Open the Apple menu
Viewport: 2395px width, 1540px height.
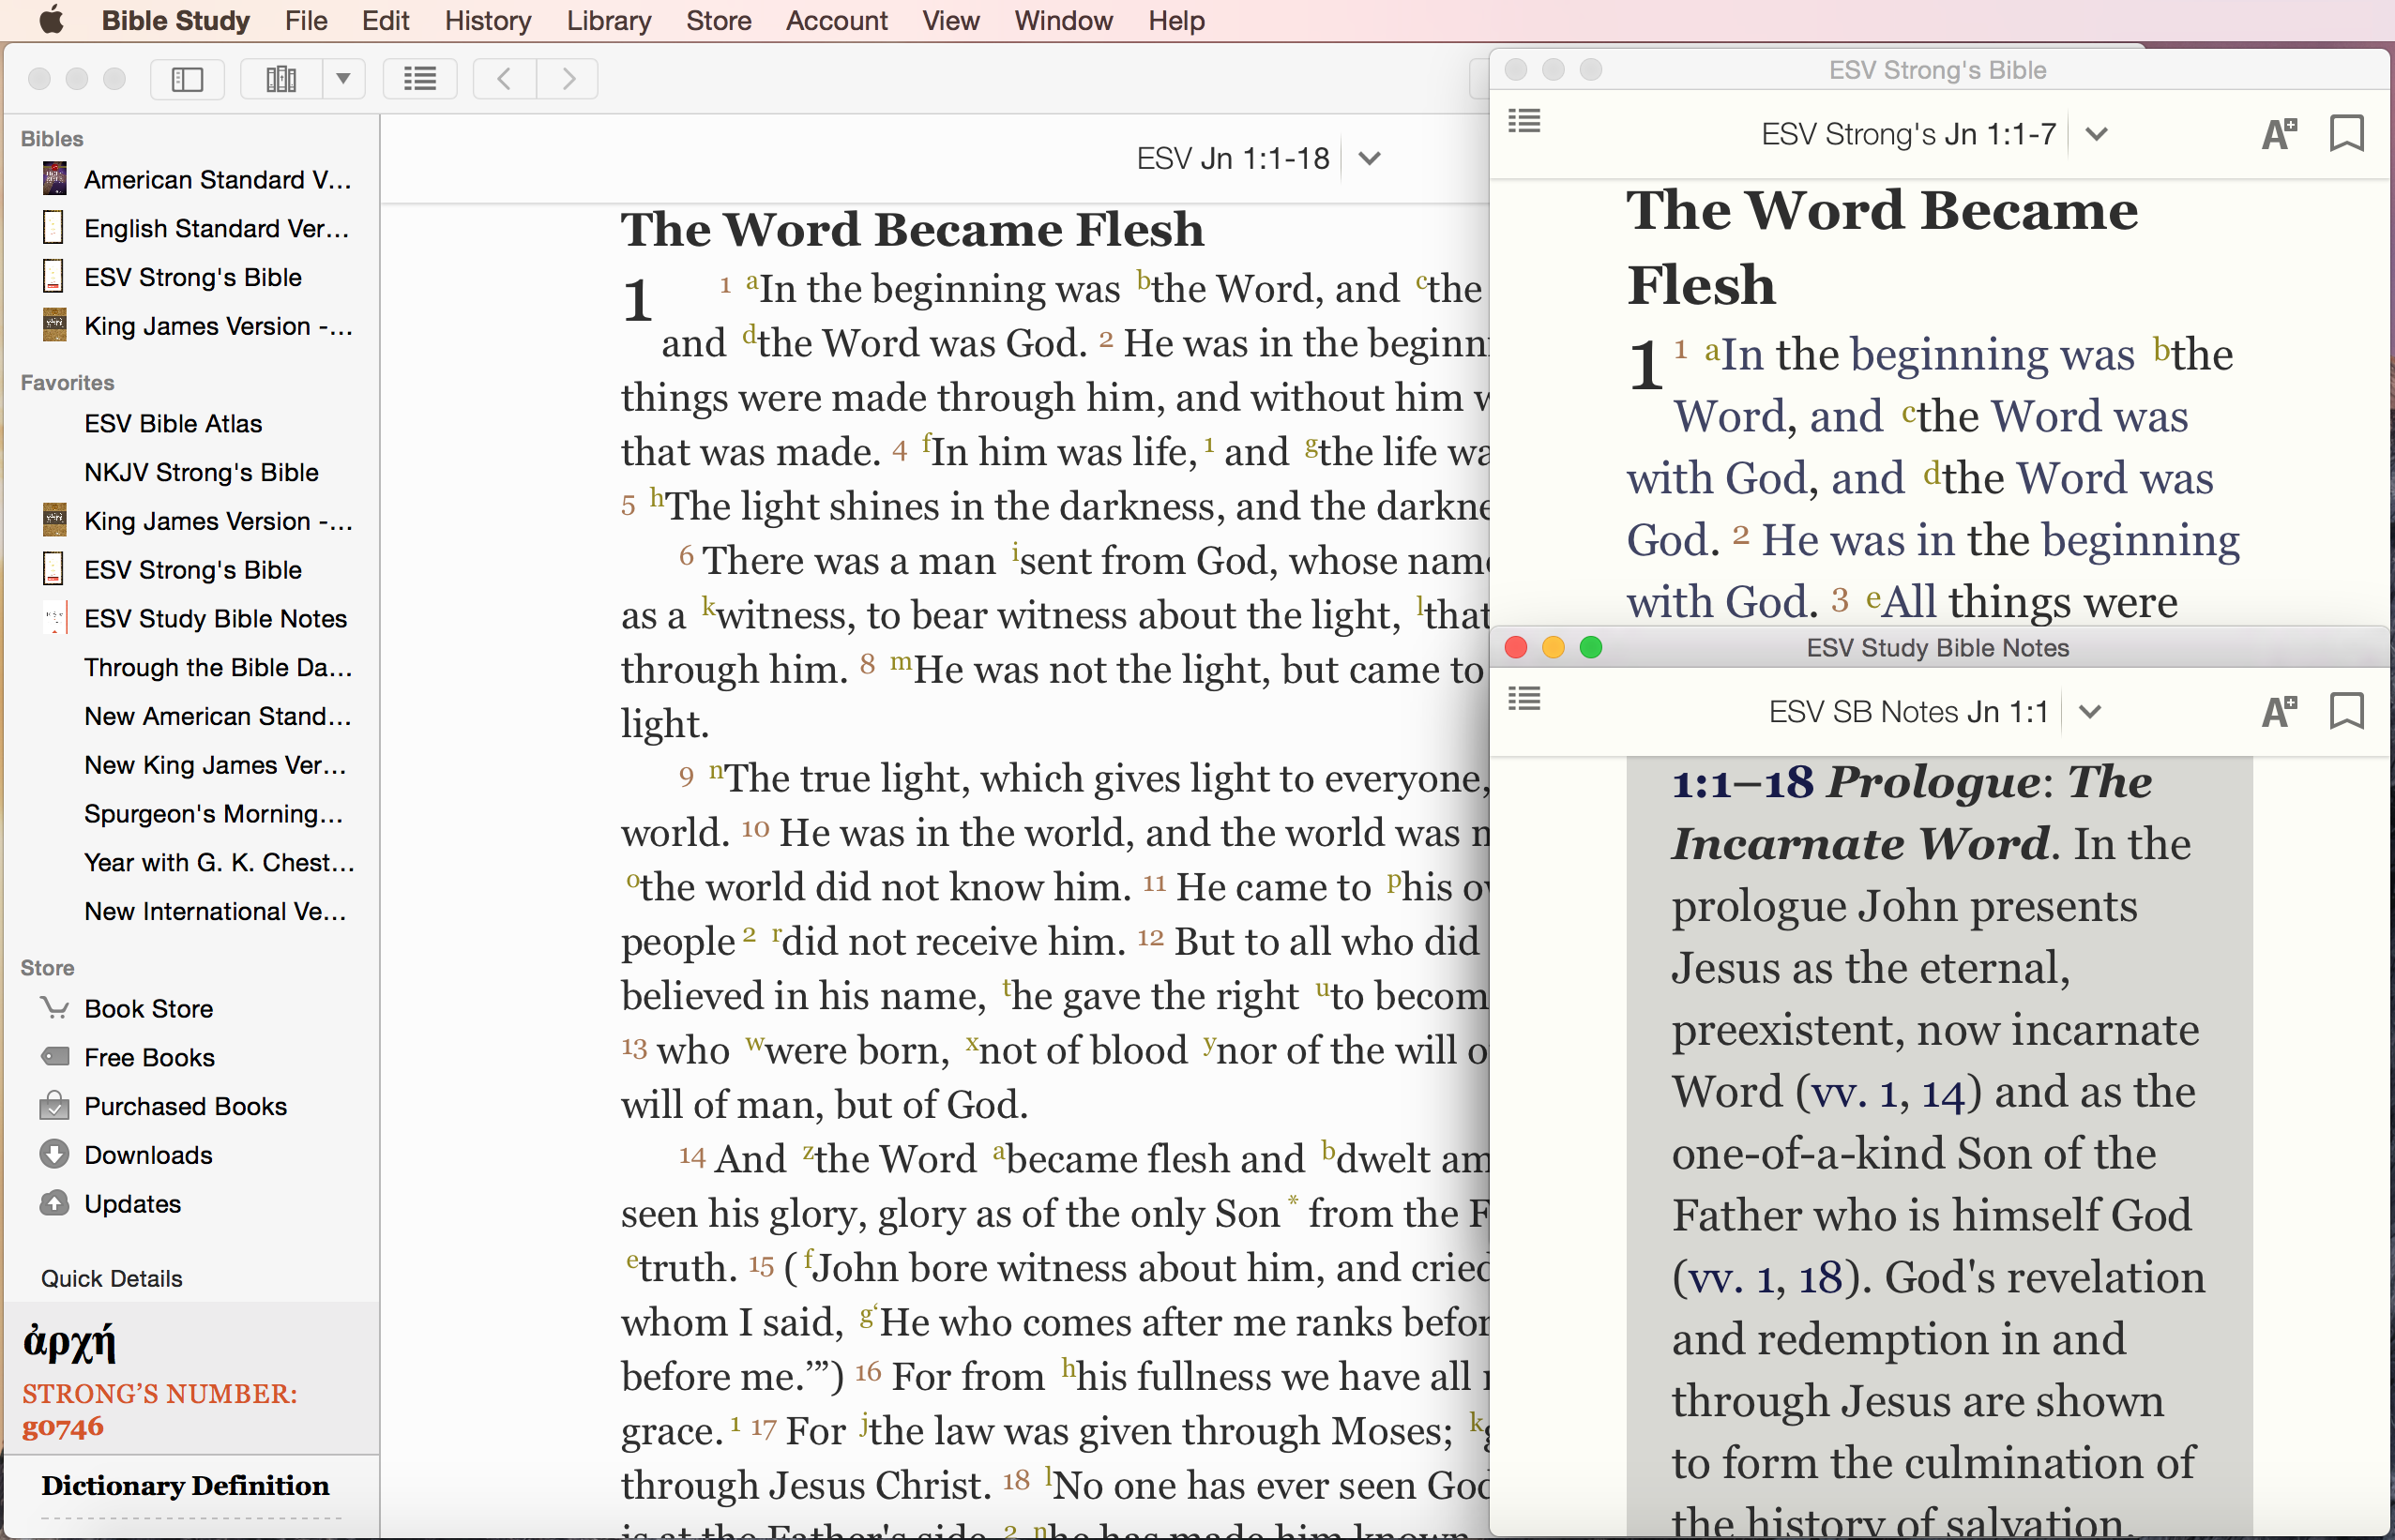[x=51, y=20]
